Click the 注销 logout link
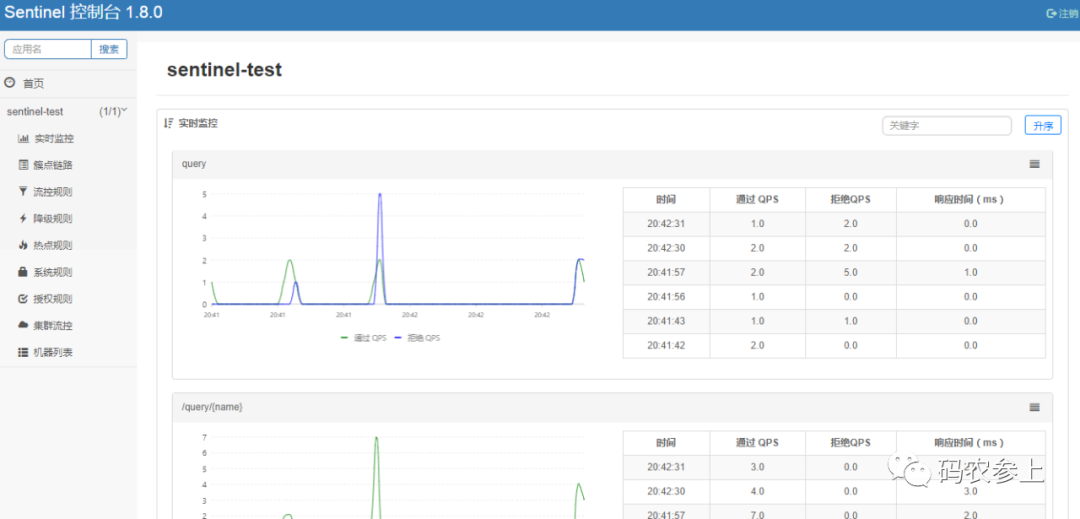 point(1068,13)
